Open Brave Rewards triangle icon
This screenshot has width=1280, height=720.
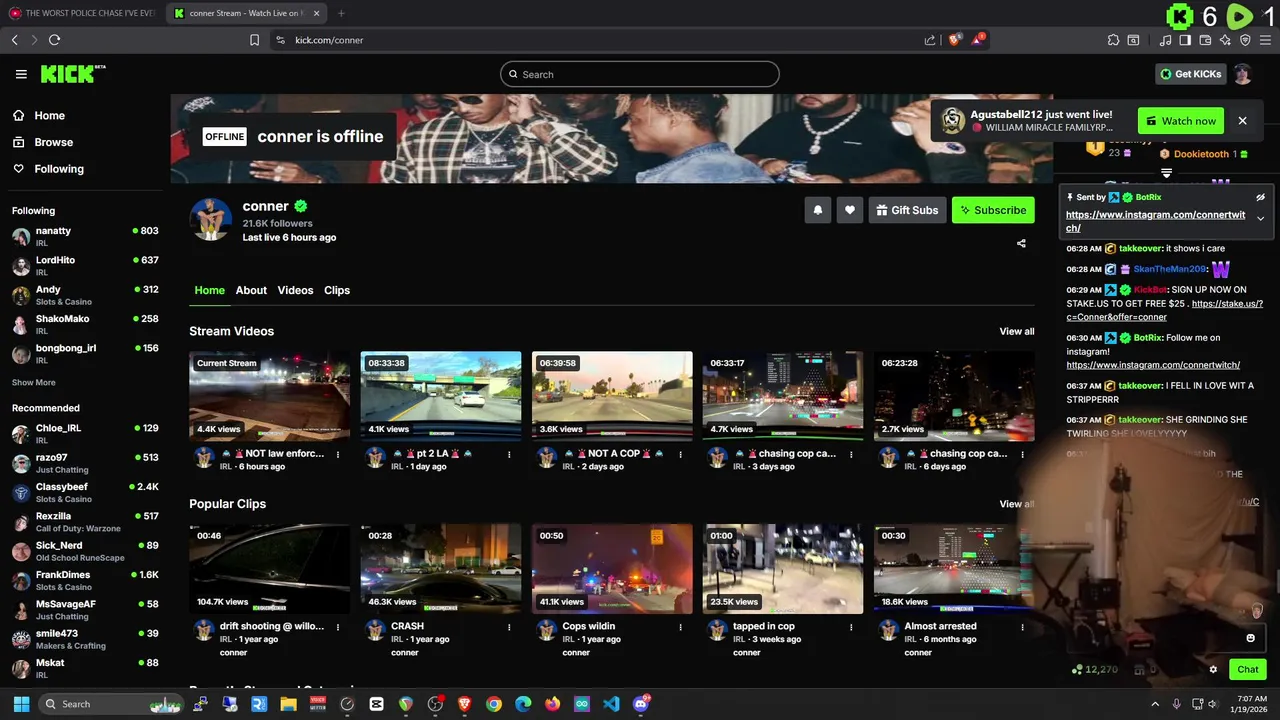coord(979,40)
